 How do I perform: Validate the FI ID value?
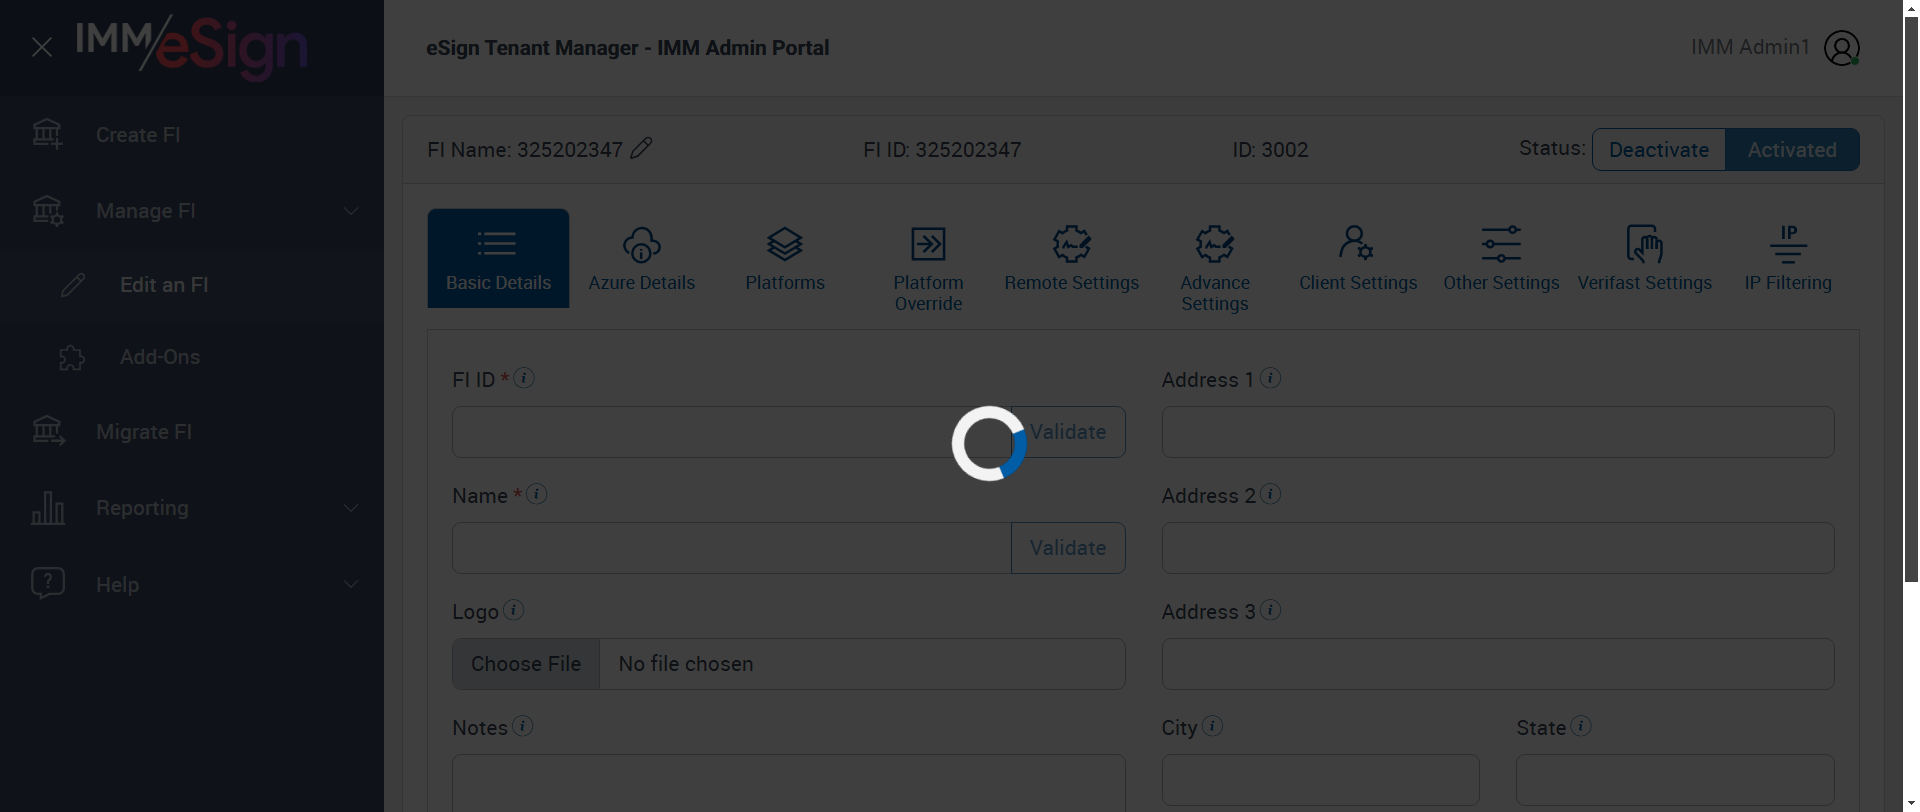[1068, 432]
